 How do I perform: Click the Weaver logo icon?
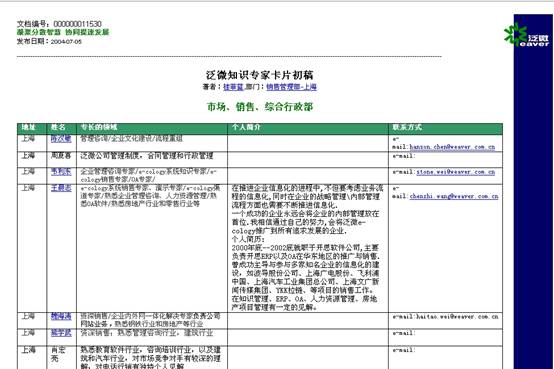526,35
